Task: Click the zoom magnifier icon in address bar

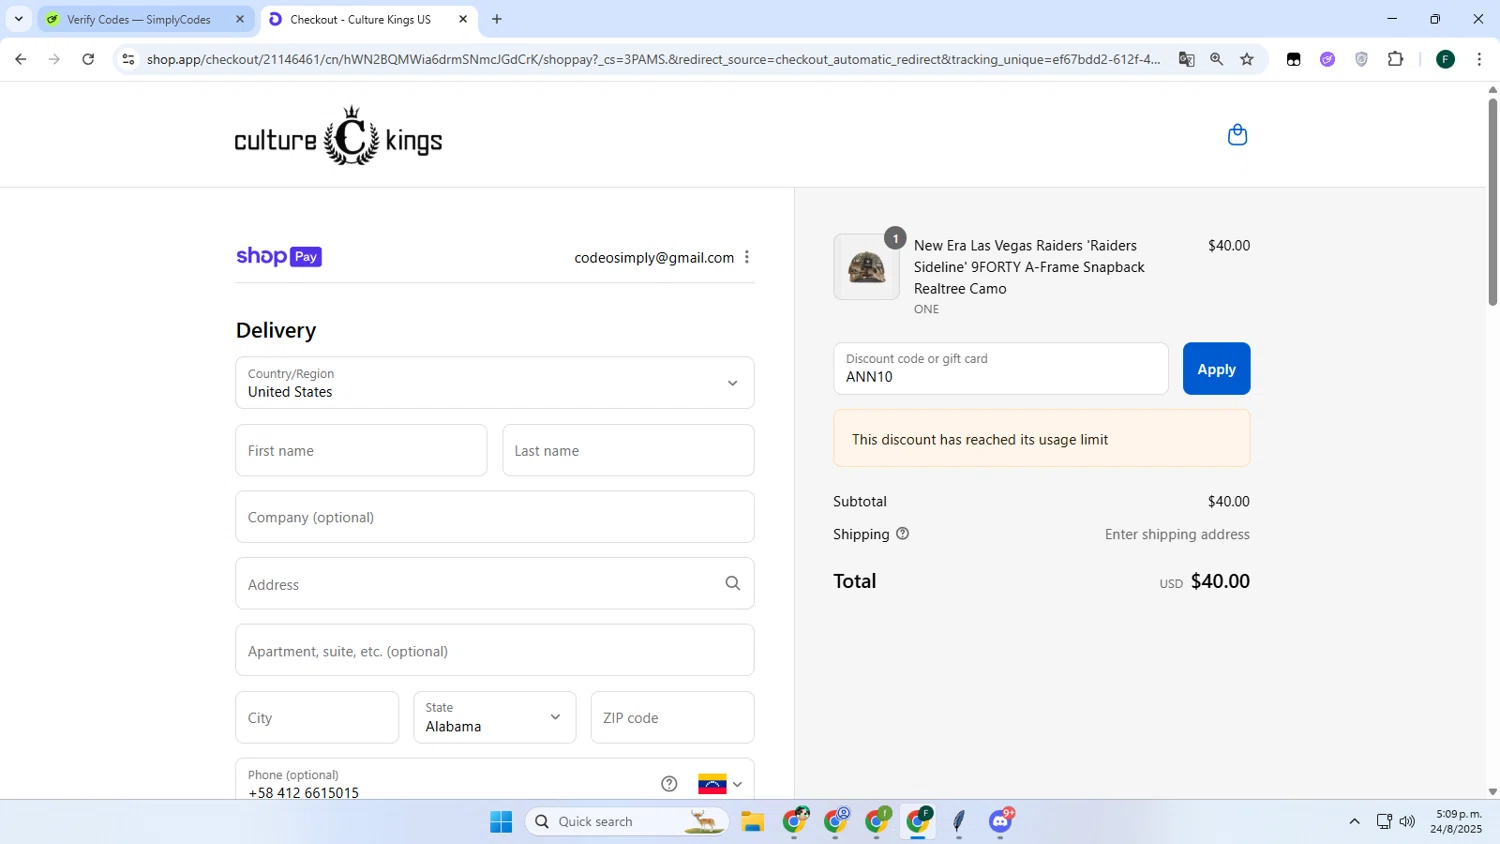Action: (x=1216, y=59)
